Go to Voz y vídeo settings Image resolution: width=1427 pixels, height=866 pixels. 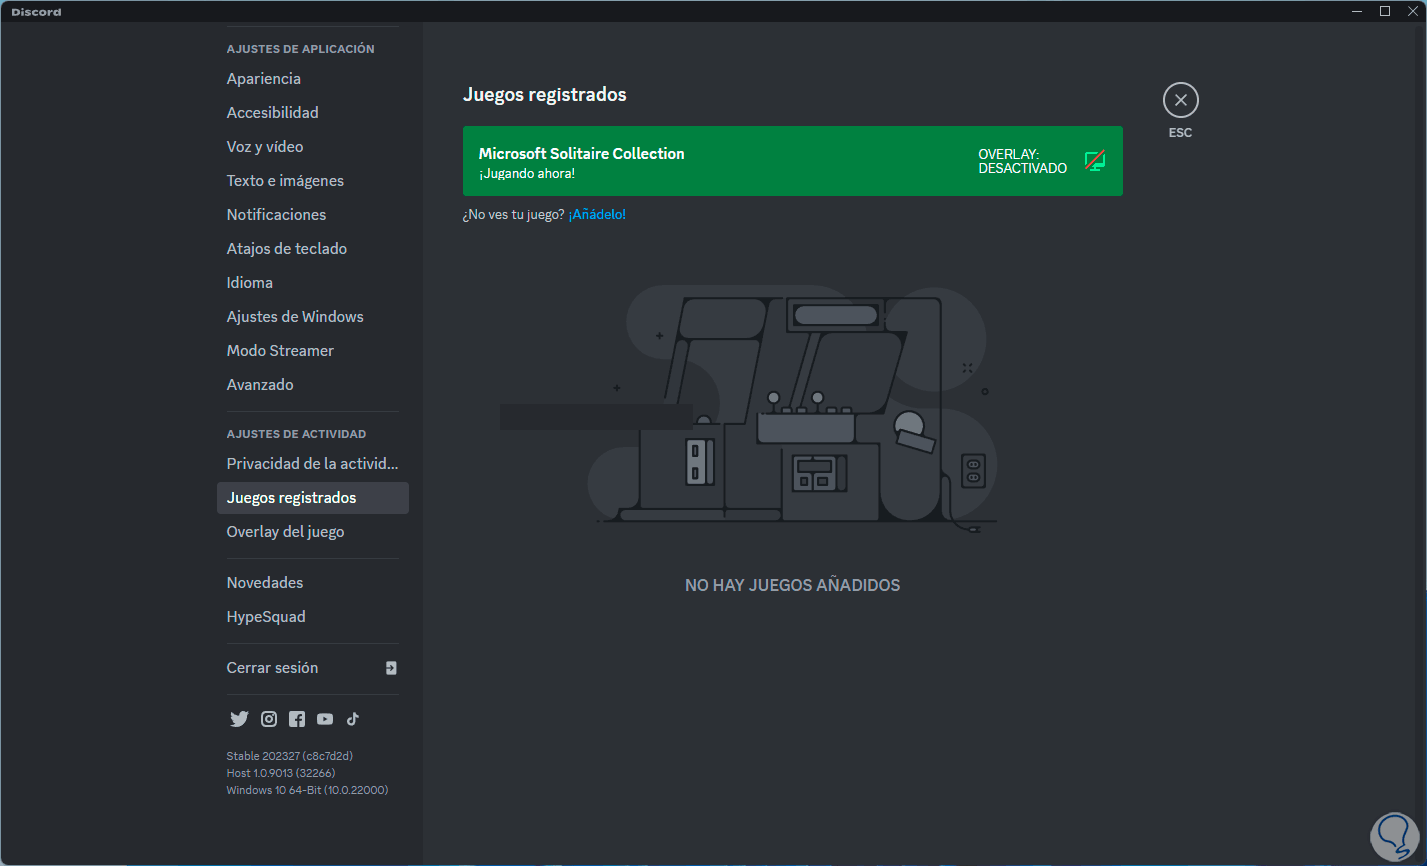point(312,147)
